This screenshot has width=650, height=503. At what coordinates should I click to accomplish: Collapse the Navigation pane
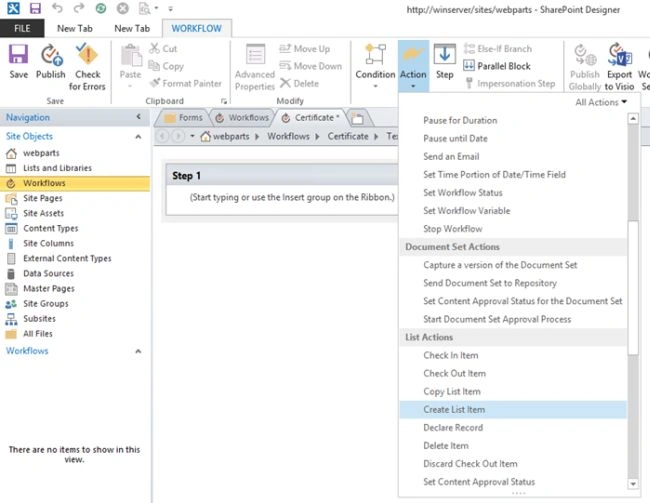pyautogui.click(x=138, y=117)
